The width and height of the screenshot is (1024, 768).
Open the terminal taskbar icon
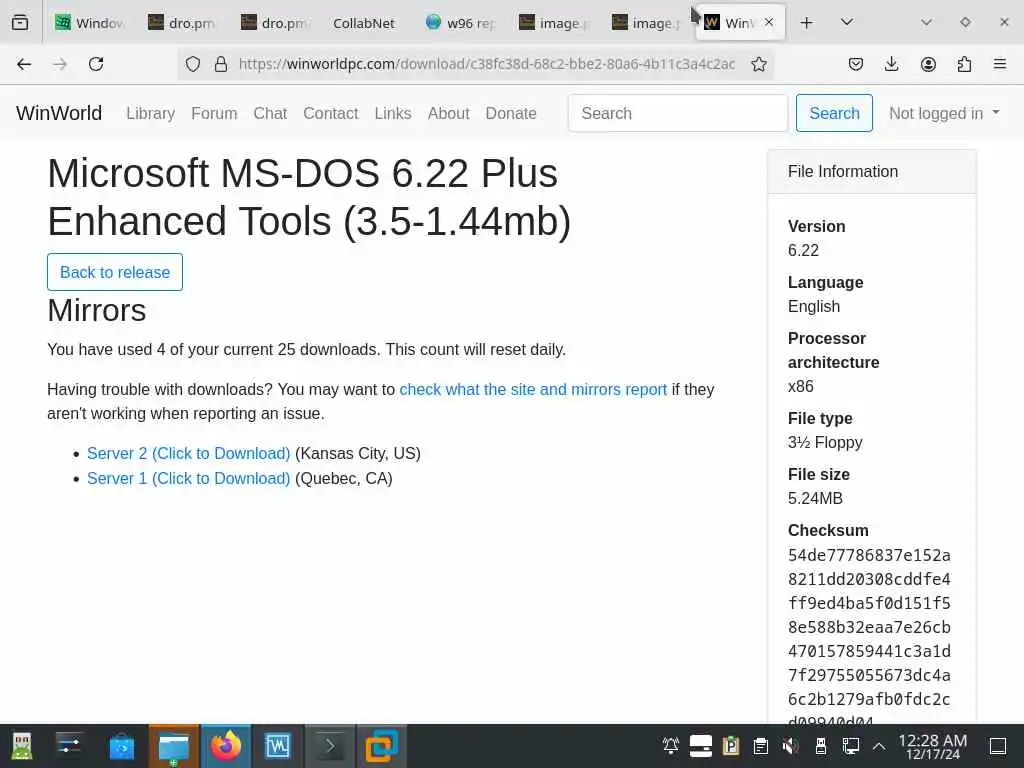click(x=330, y=746)
